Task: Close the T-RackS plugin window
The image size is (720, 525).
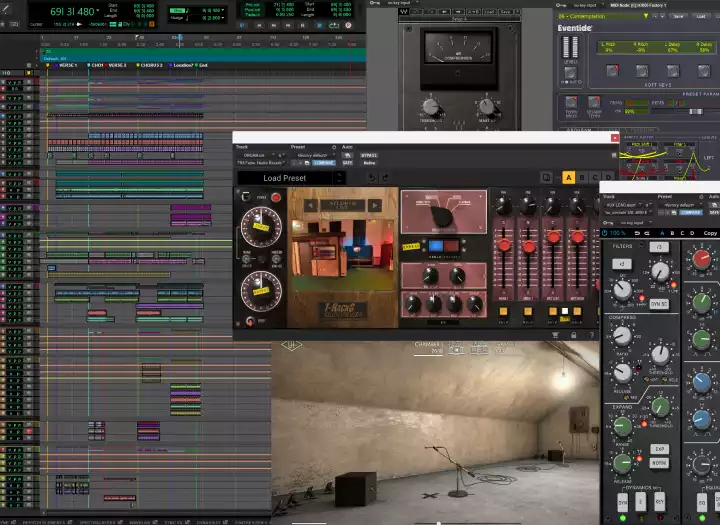Action: (x=615, y=138)
